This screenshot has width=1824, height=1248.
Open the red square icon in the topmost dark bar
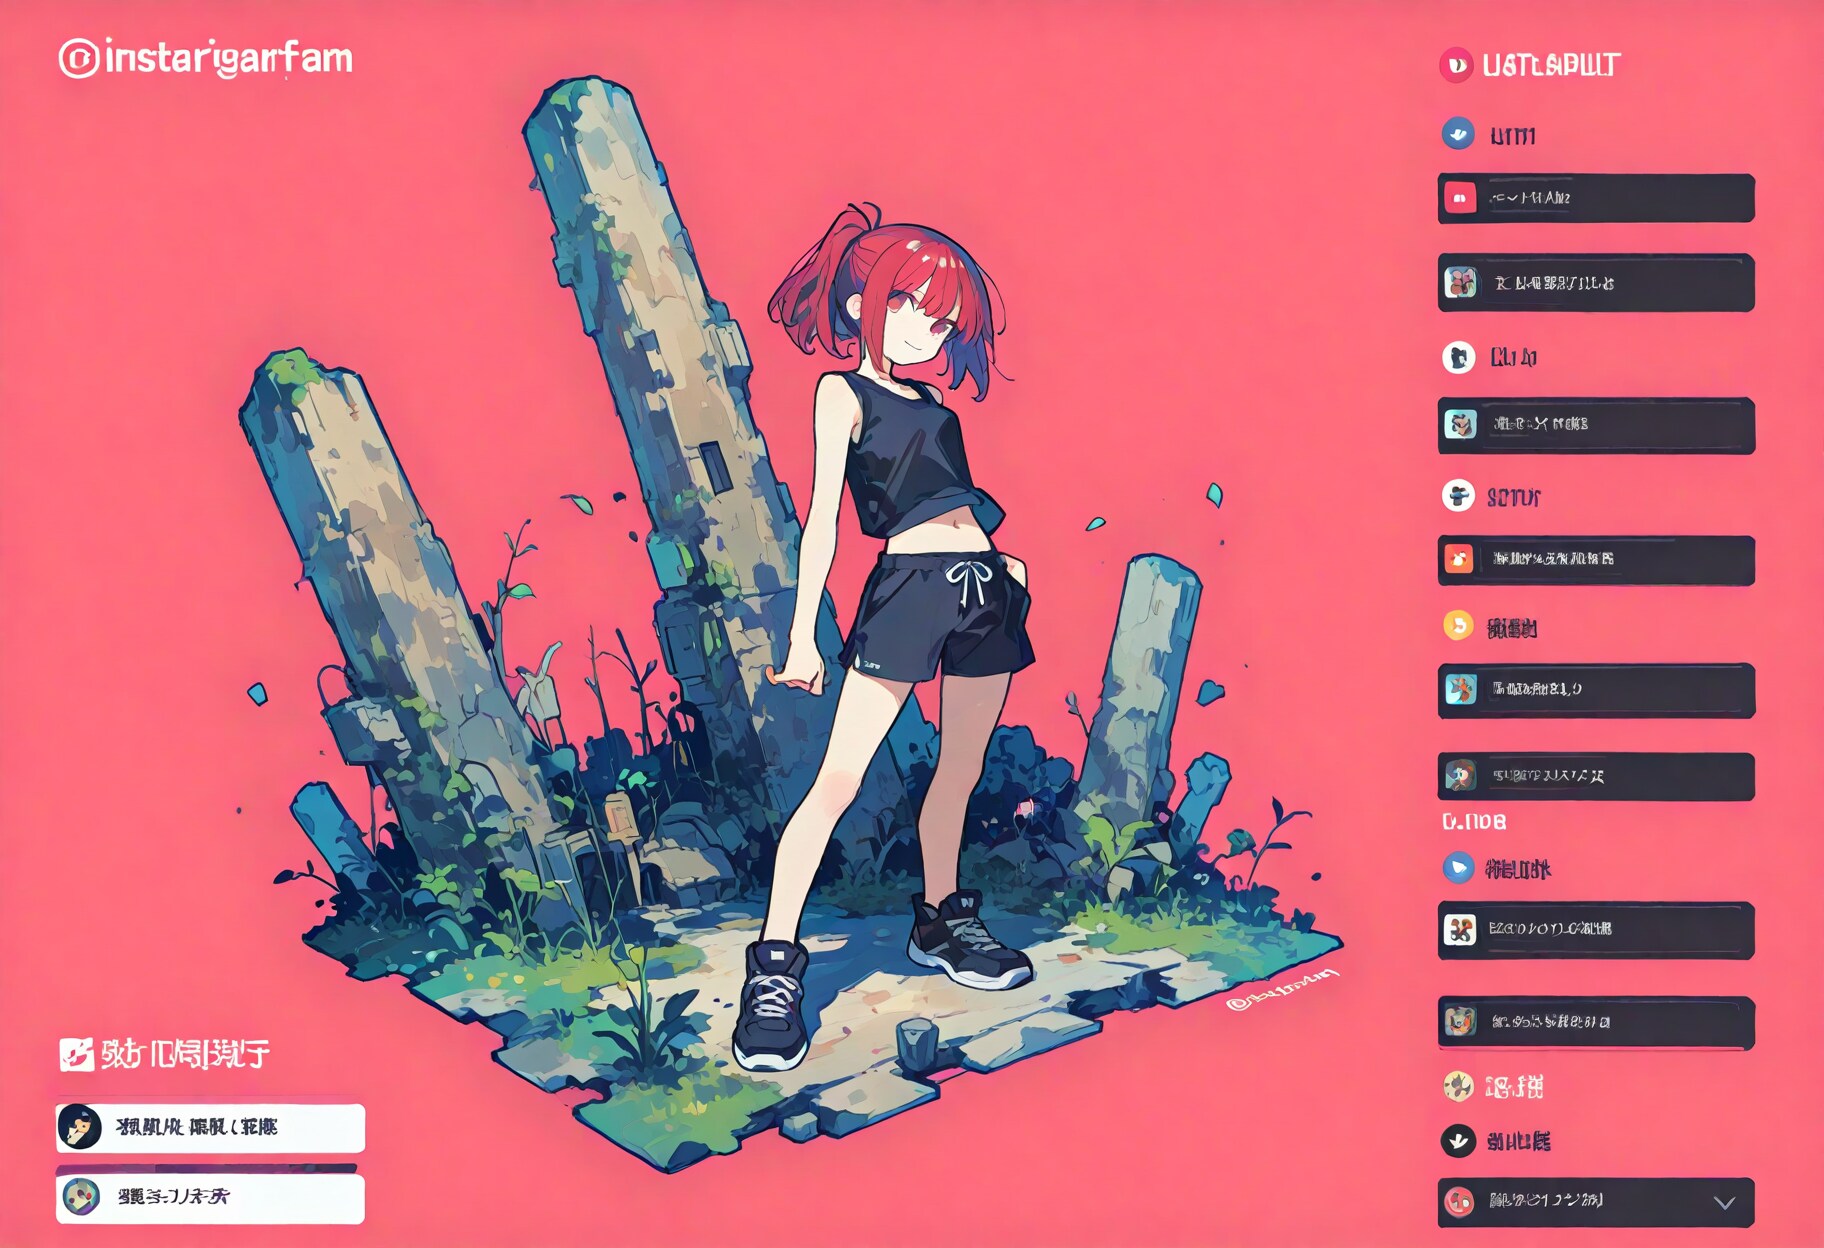point(1461,198)
